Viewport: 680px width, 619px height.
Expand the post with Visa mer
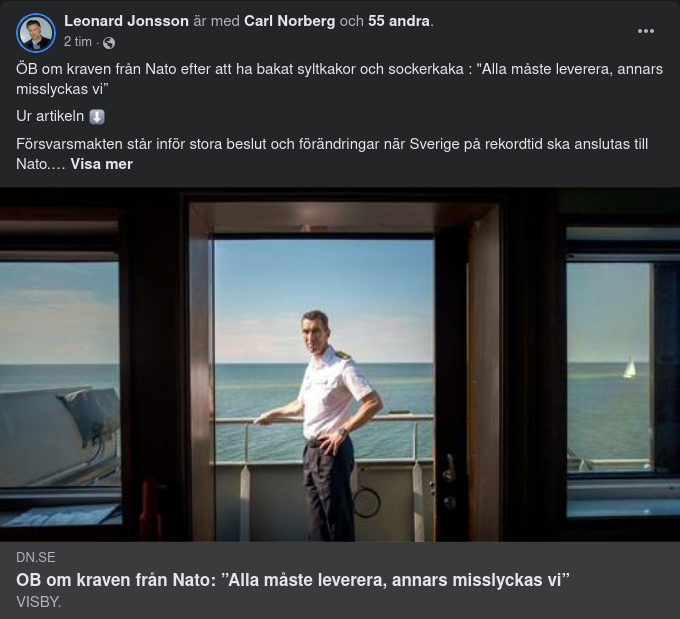pos(101,164)
